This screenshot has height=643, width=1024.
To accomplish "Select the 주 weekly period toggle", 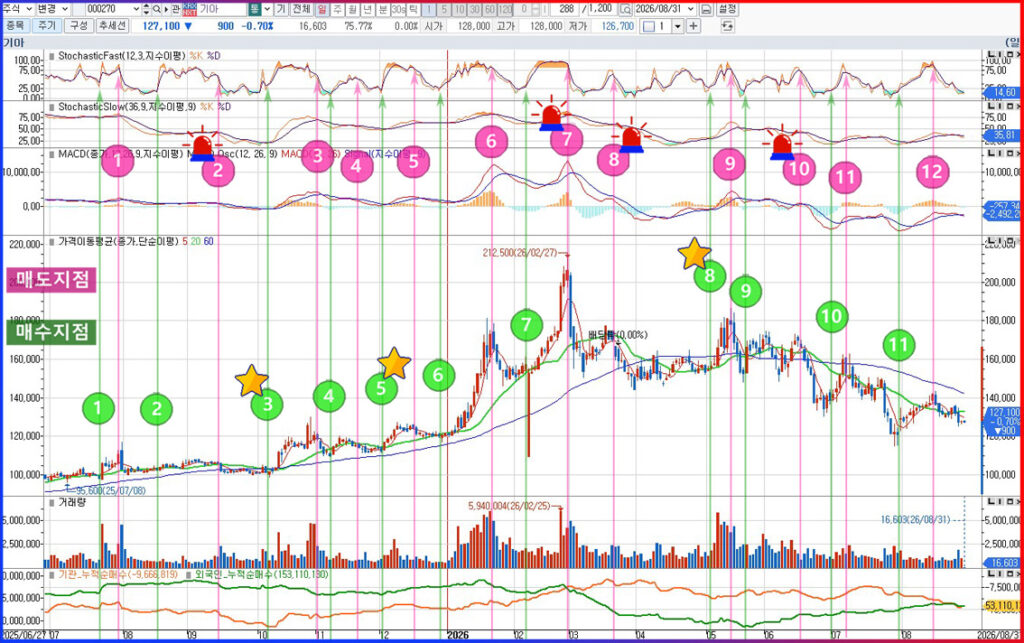I will [x=337, y=9].
